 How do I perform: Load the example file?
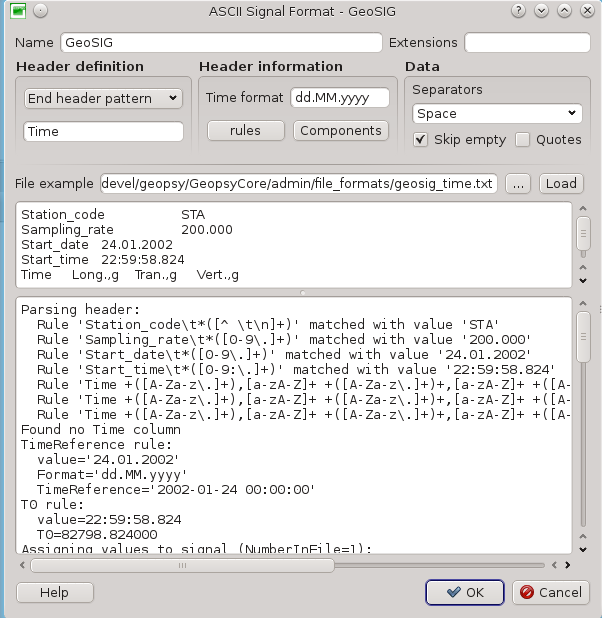click(561, 184)
